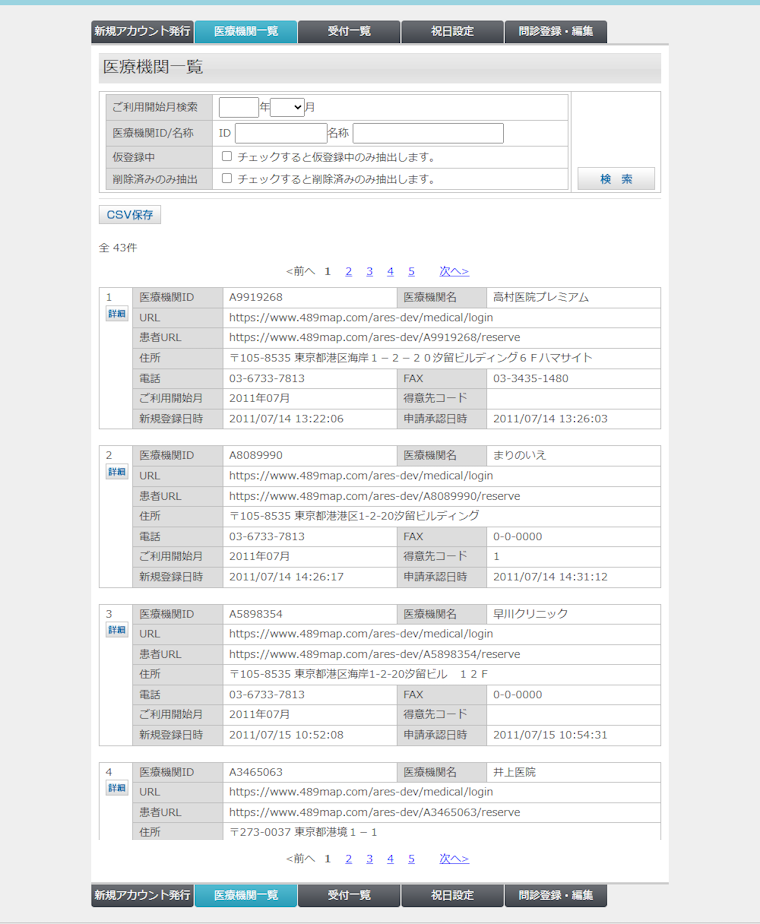Go to page 5 in bottom pagination
Viewport: 760px width, 924px height.
click(x=411, y=858)
